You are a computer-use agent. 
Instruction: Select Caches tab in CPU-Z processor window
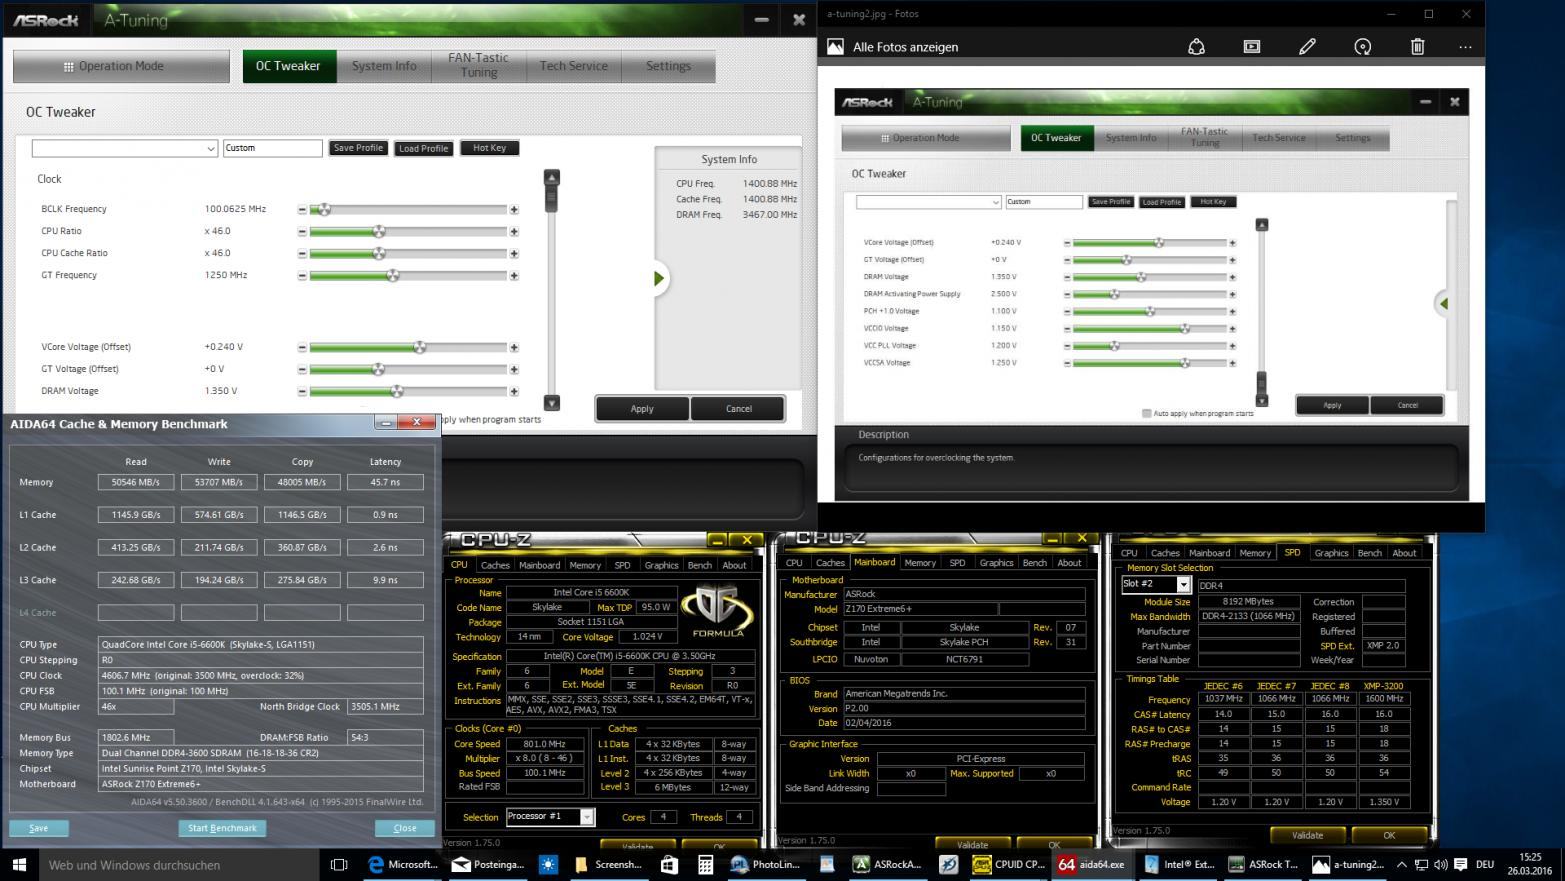point(495,565)
